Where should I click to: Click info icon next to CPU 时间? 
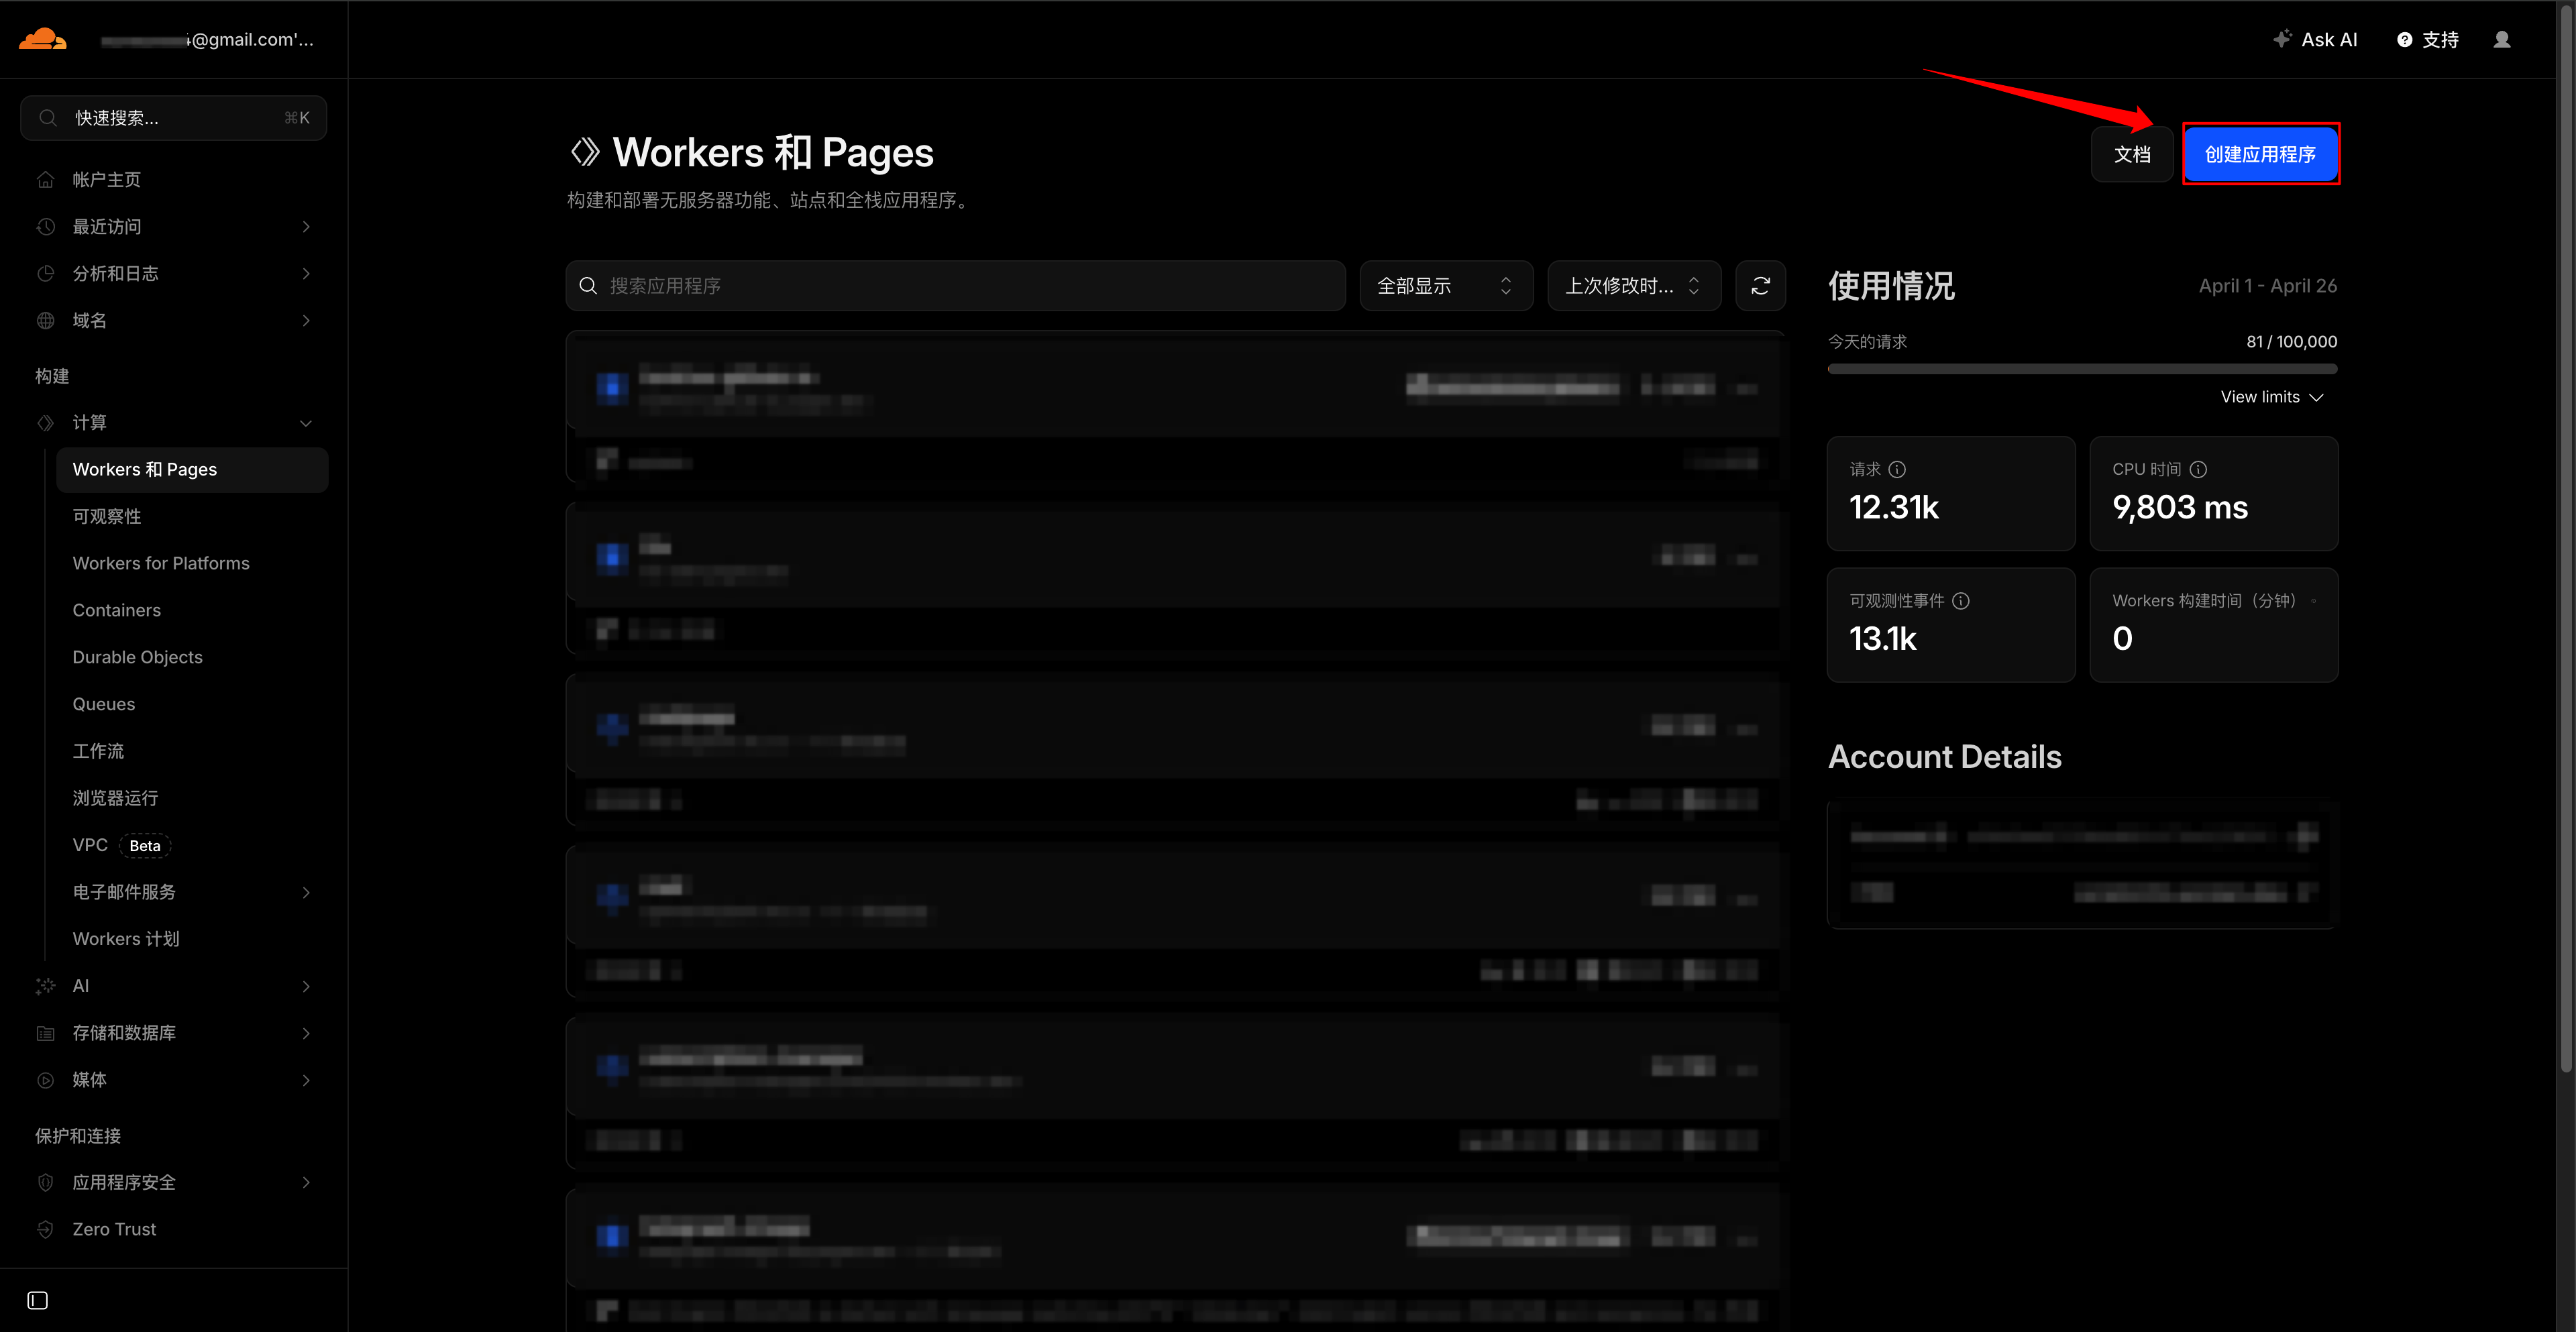click(2198, 469)
